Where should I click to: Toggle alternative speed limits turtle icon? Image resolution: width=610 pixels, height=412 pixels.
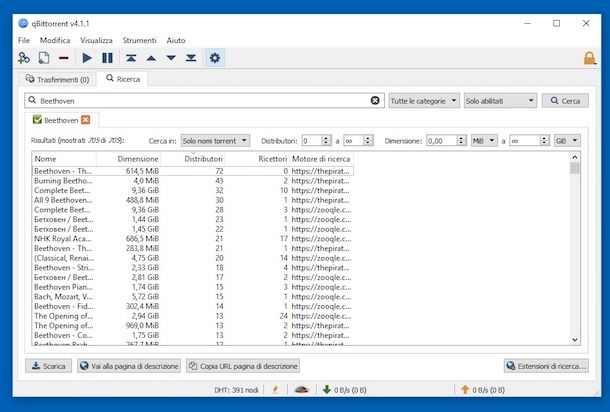pos(301,389)
